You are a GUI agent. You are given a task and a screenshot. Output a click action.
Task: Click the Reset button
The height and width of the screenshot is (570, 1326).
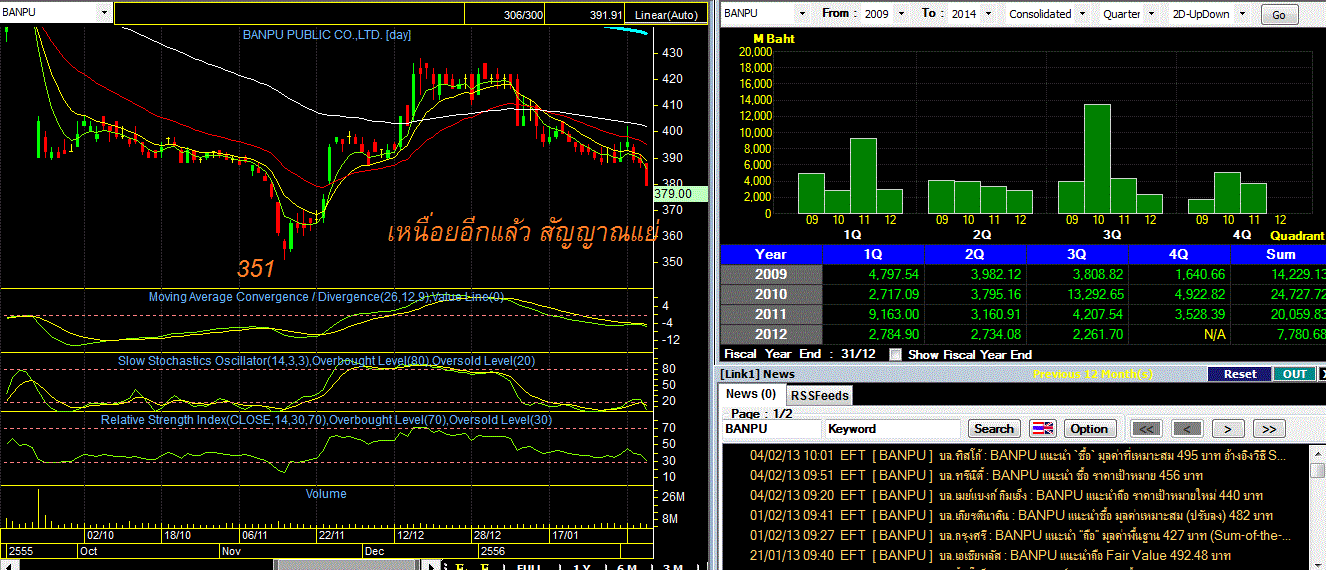1239,374
